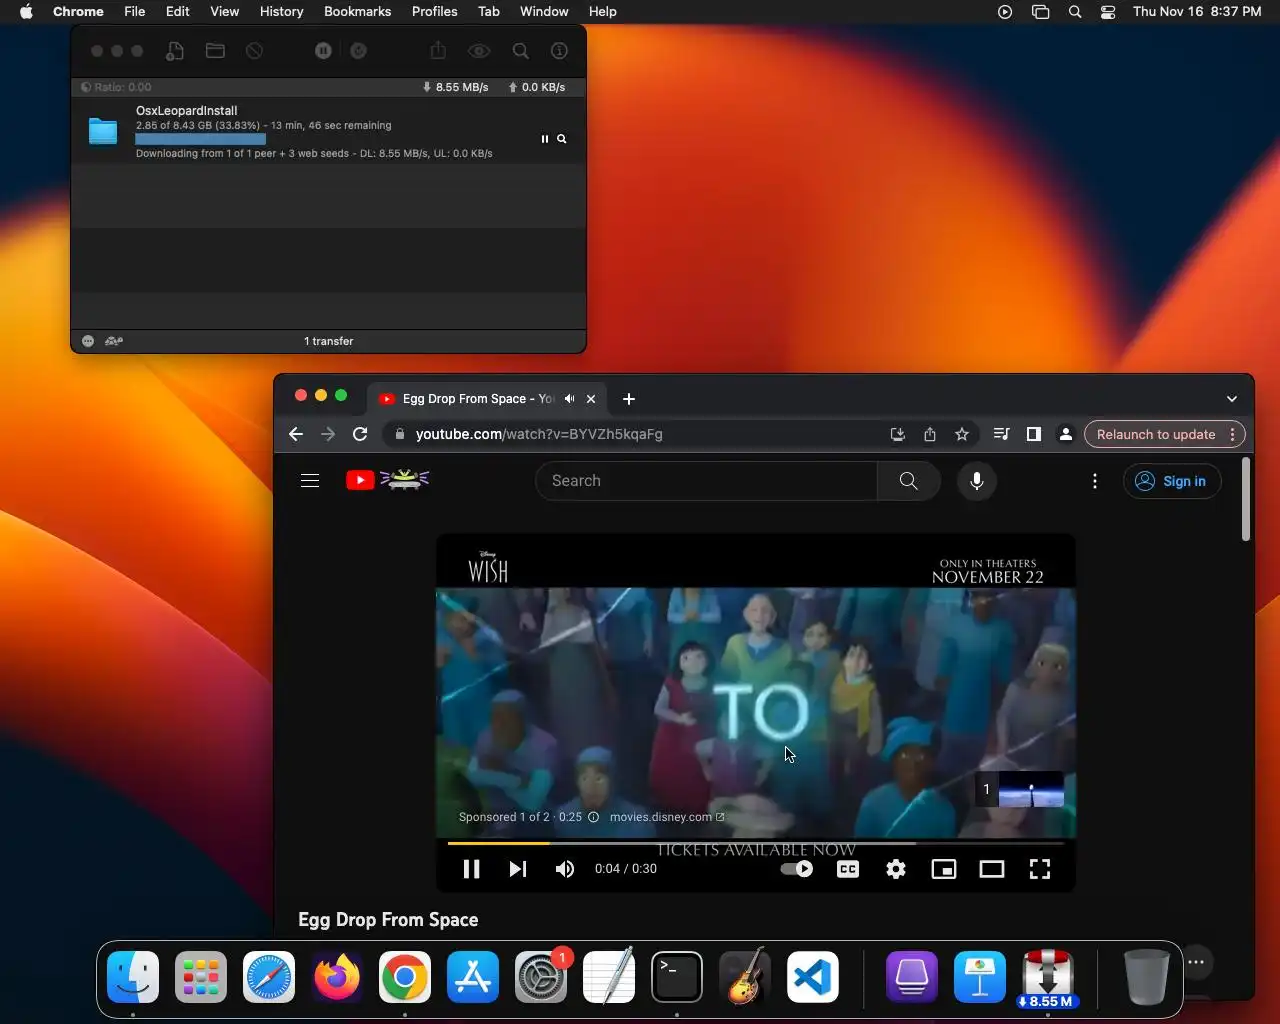Open Chrome media controls icon
Image resolution: width=1280 pixels, height=1024 pixels.
tap(1001, 434)
